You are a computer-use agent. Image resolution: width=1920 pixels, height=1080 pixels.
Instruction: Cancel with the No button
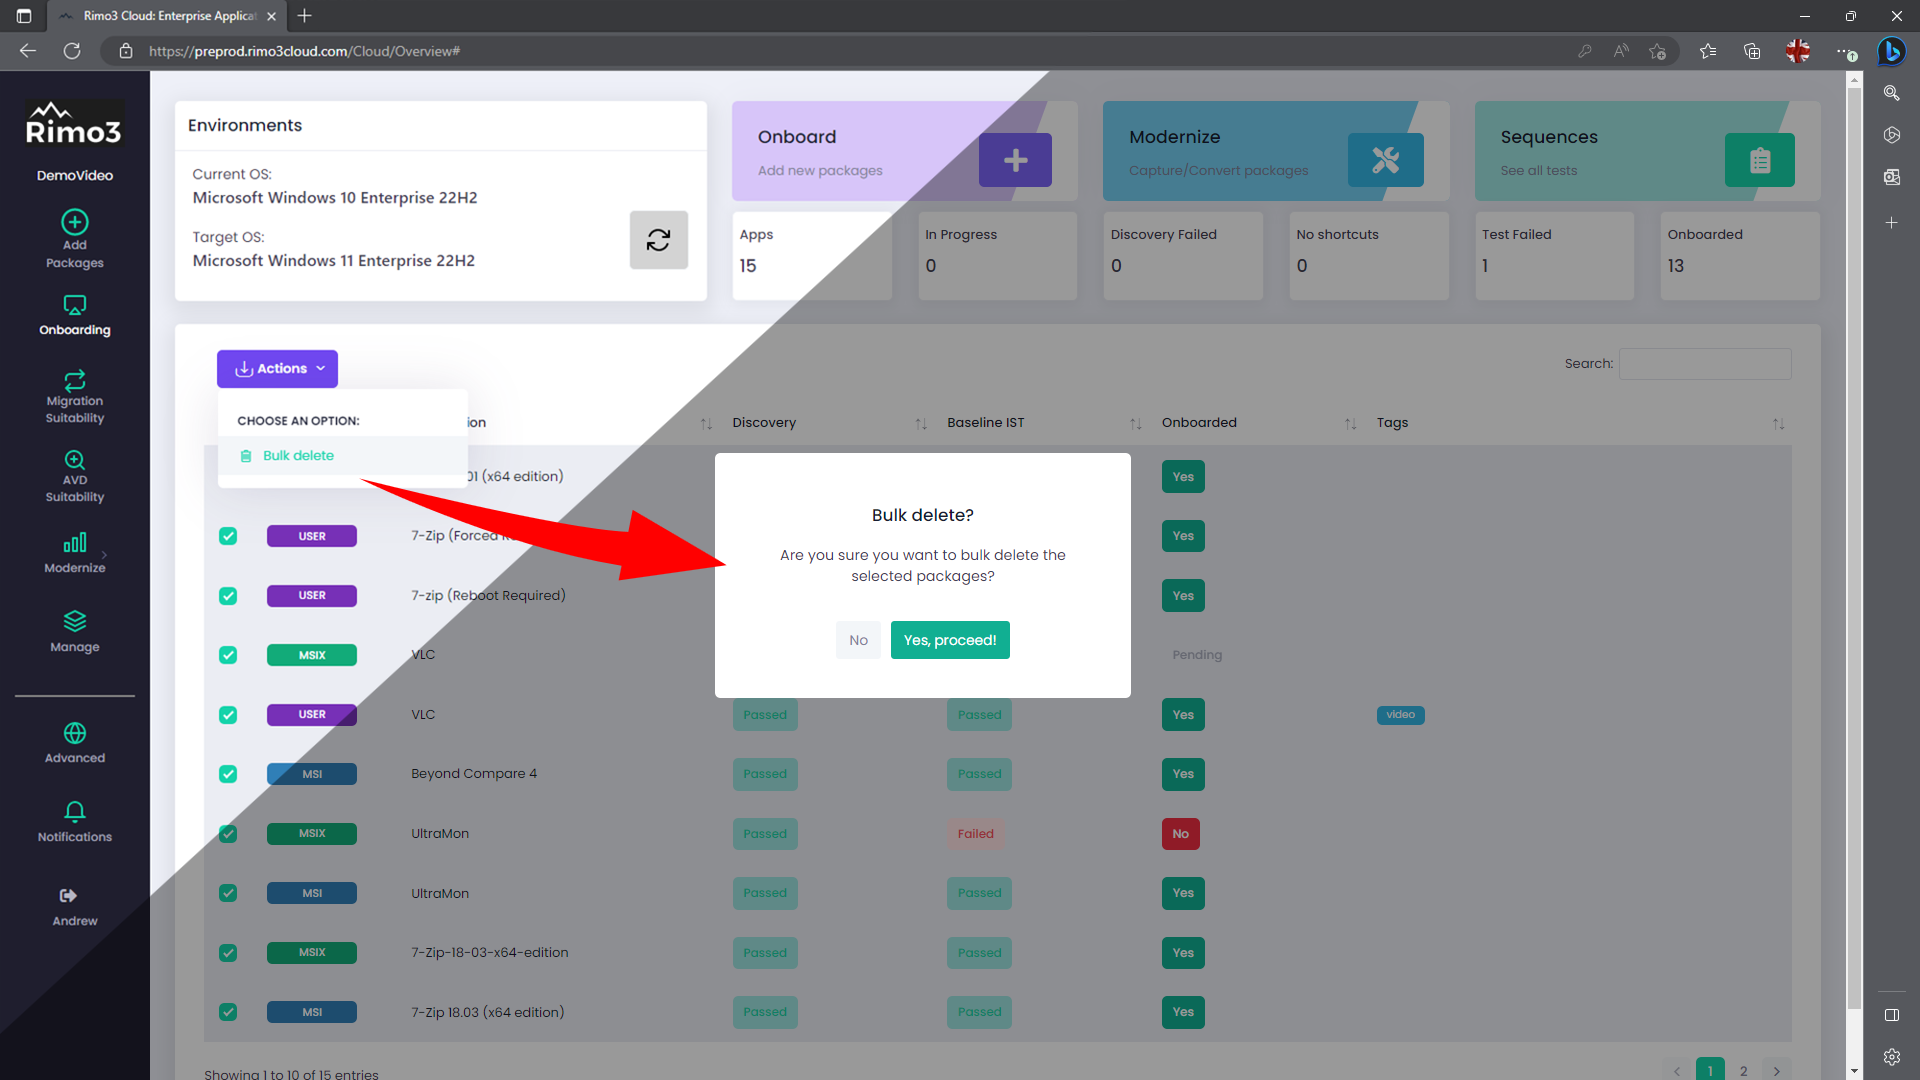point(858,640)
